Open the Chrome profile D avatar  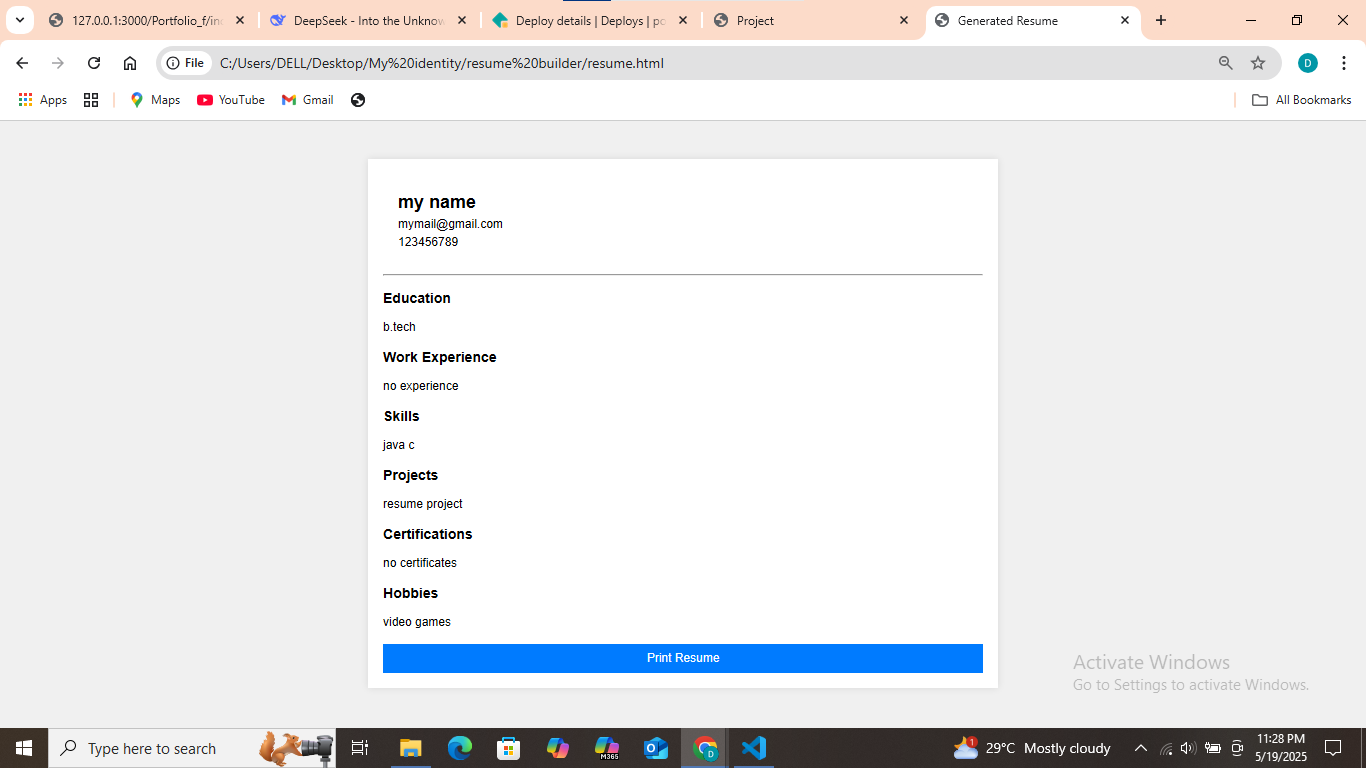1308,63
